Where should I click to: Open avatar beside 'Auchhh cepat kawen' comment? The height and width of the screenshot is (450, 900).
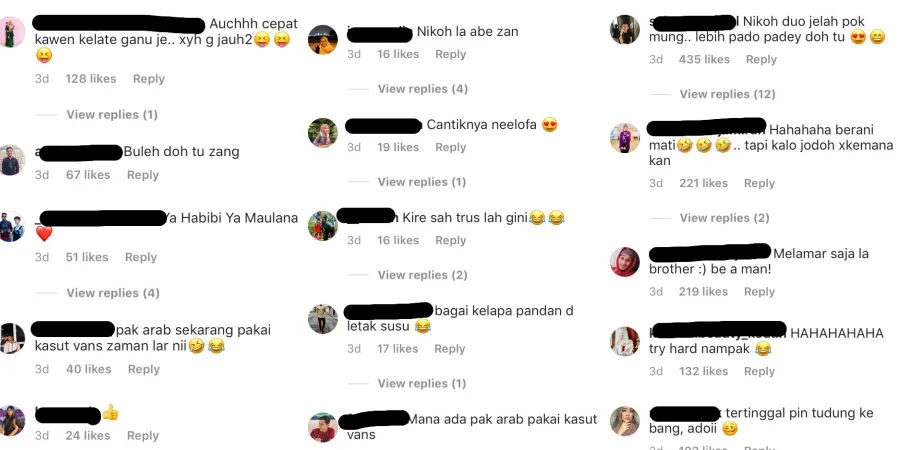pyautogui.click(x=11, y=32)
